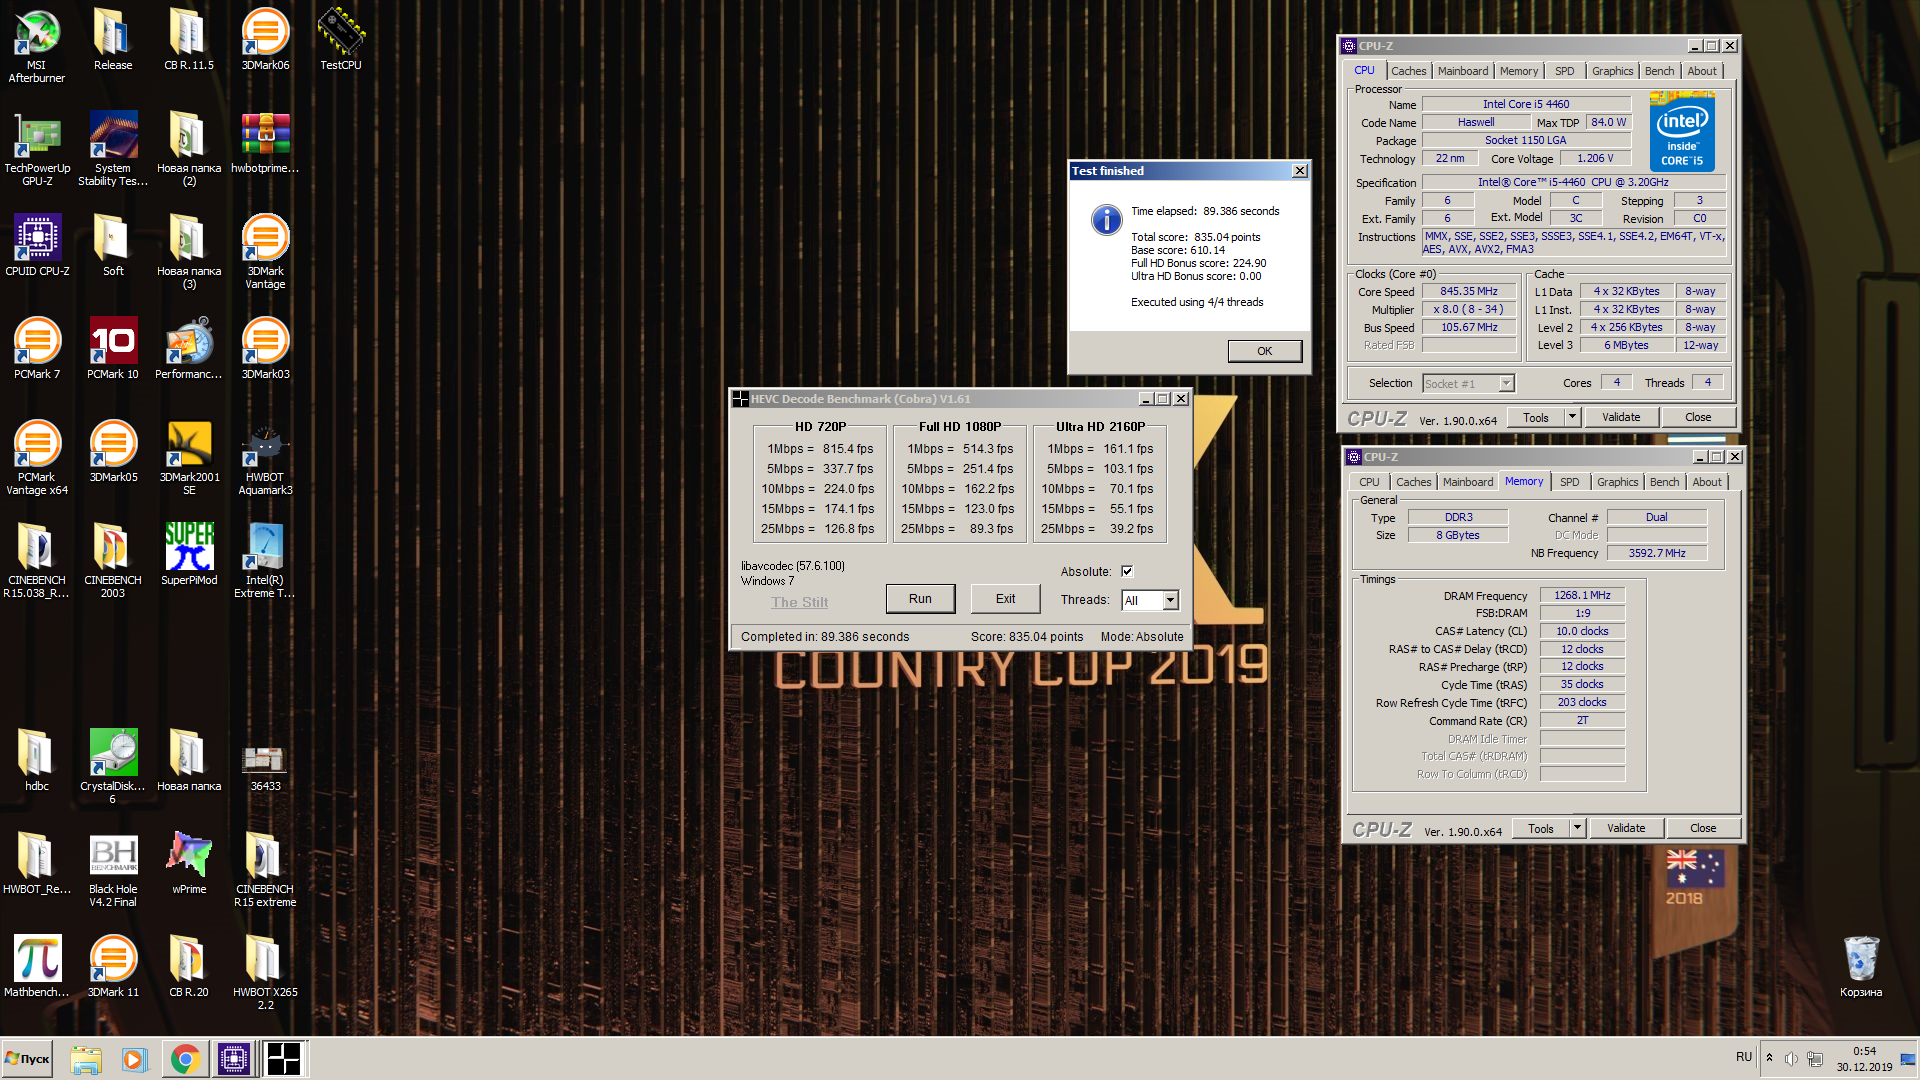Follow The Stilt link
Image resolution: width=1920 pixels, height=1080 pixels.
pos(799,602)
